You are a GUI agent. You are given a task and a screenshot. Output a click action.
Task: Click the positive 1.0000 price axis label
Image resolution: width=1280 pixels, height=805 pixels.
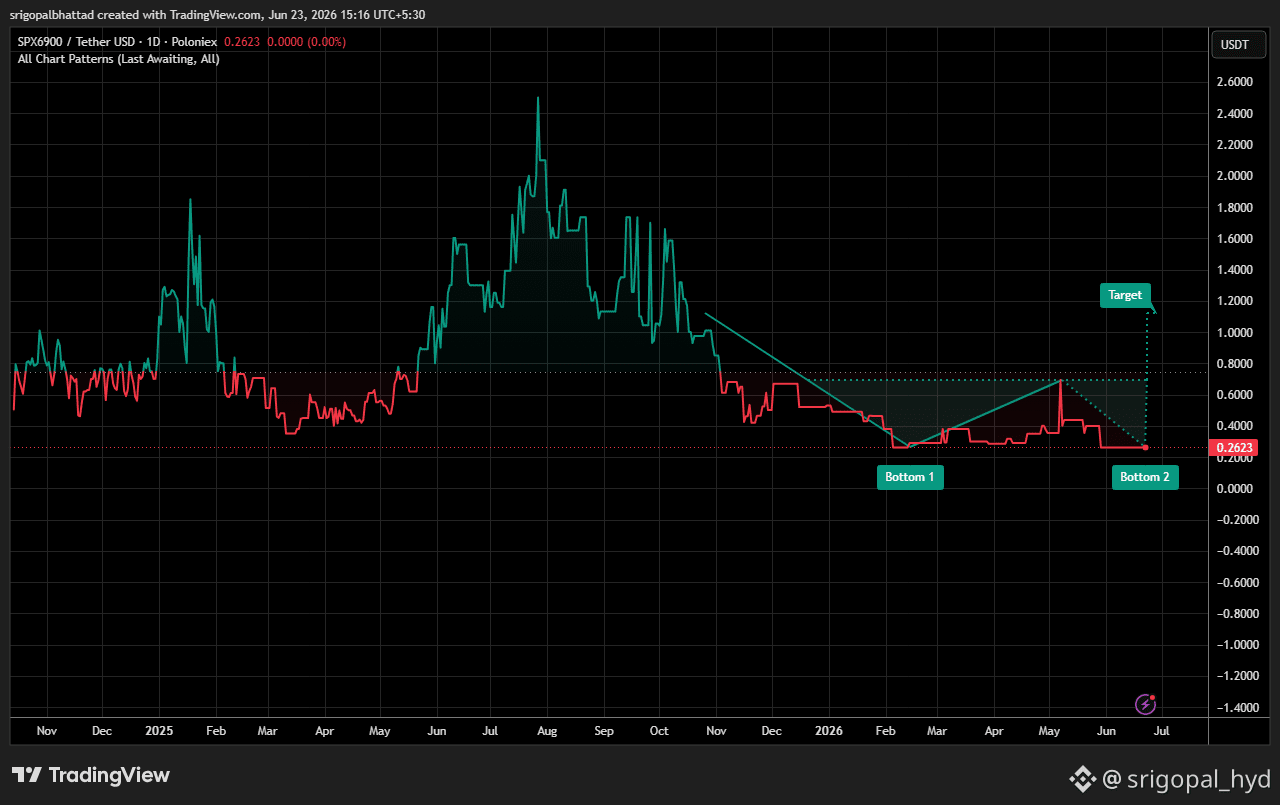coord(1236,333)
